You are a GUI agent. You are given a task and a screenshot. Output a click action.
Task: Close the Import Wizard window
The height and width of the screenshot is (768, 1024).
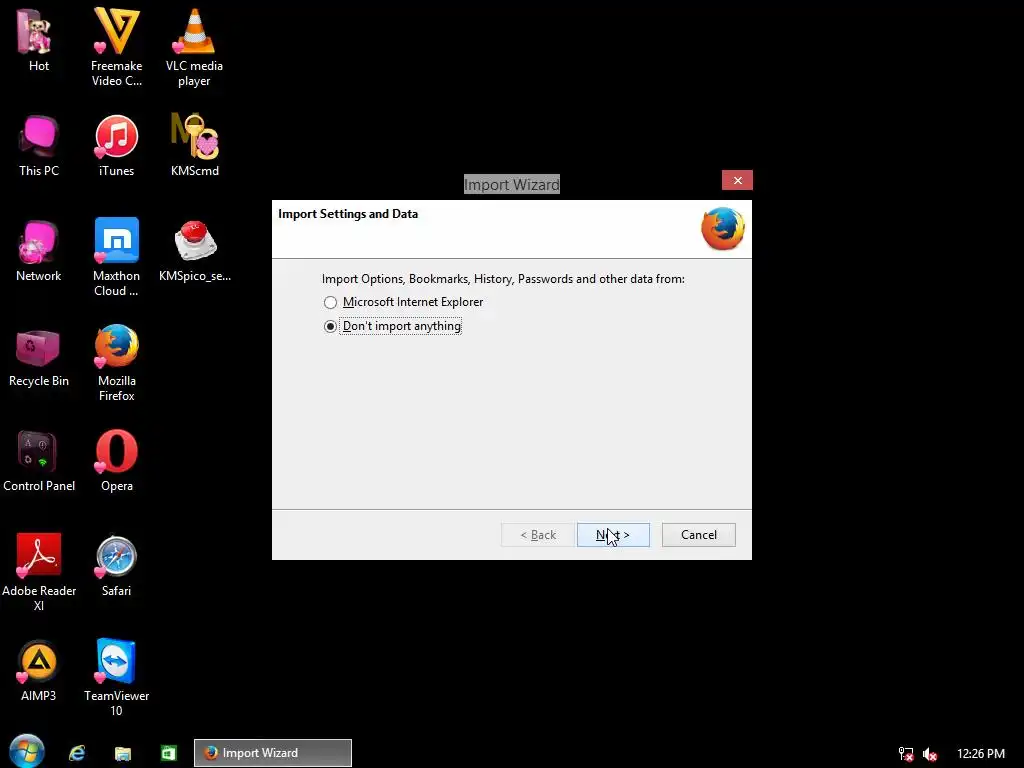point(737,180)
